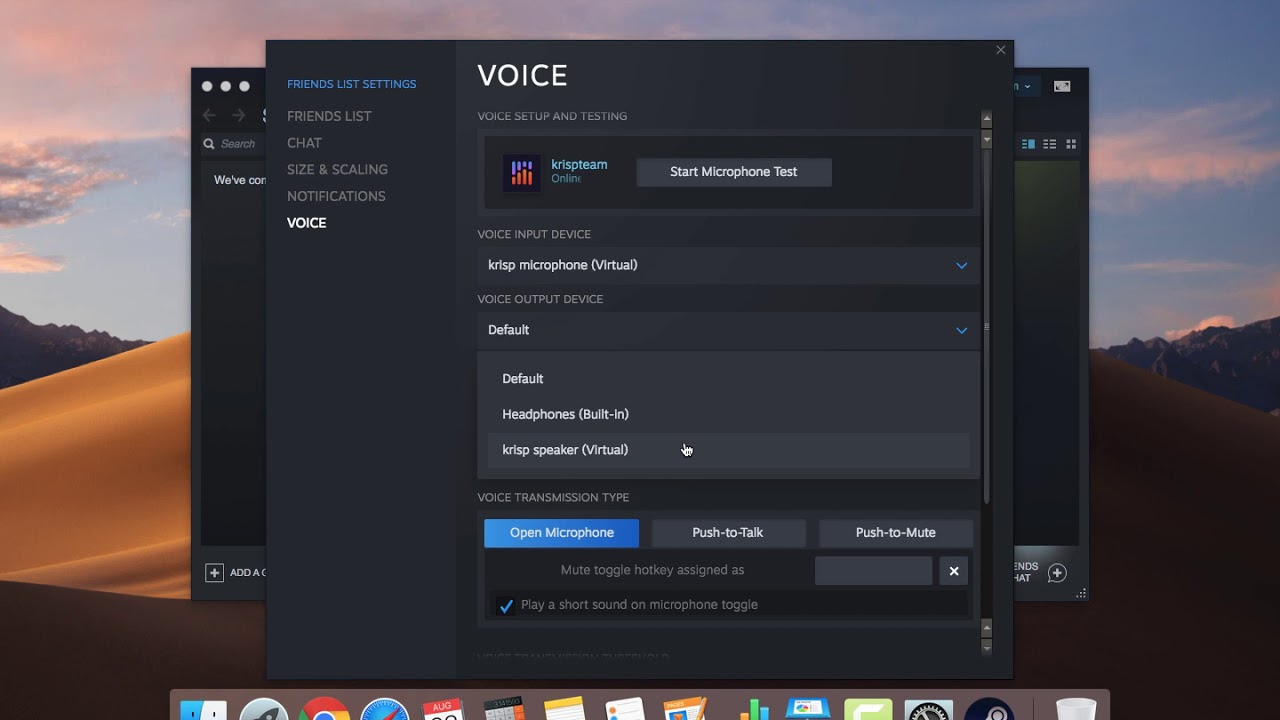The width and height of the screenshot is (1280, 720).
Task: Click the mute toggle hotkey field
Action: click(874, 571)
